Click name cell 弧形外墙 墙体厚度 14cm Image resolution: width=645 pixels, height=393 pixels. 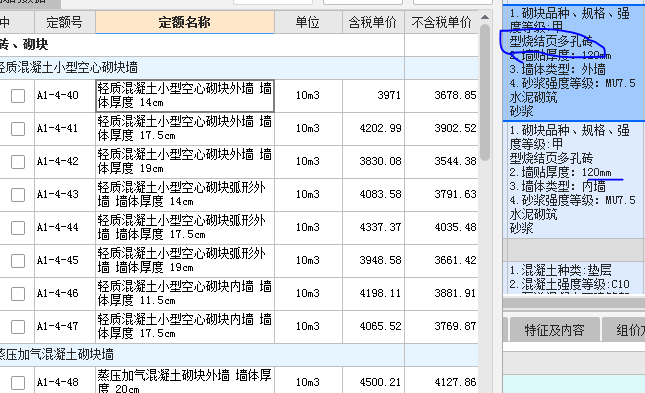point(185,195)
